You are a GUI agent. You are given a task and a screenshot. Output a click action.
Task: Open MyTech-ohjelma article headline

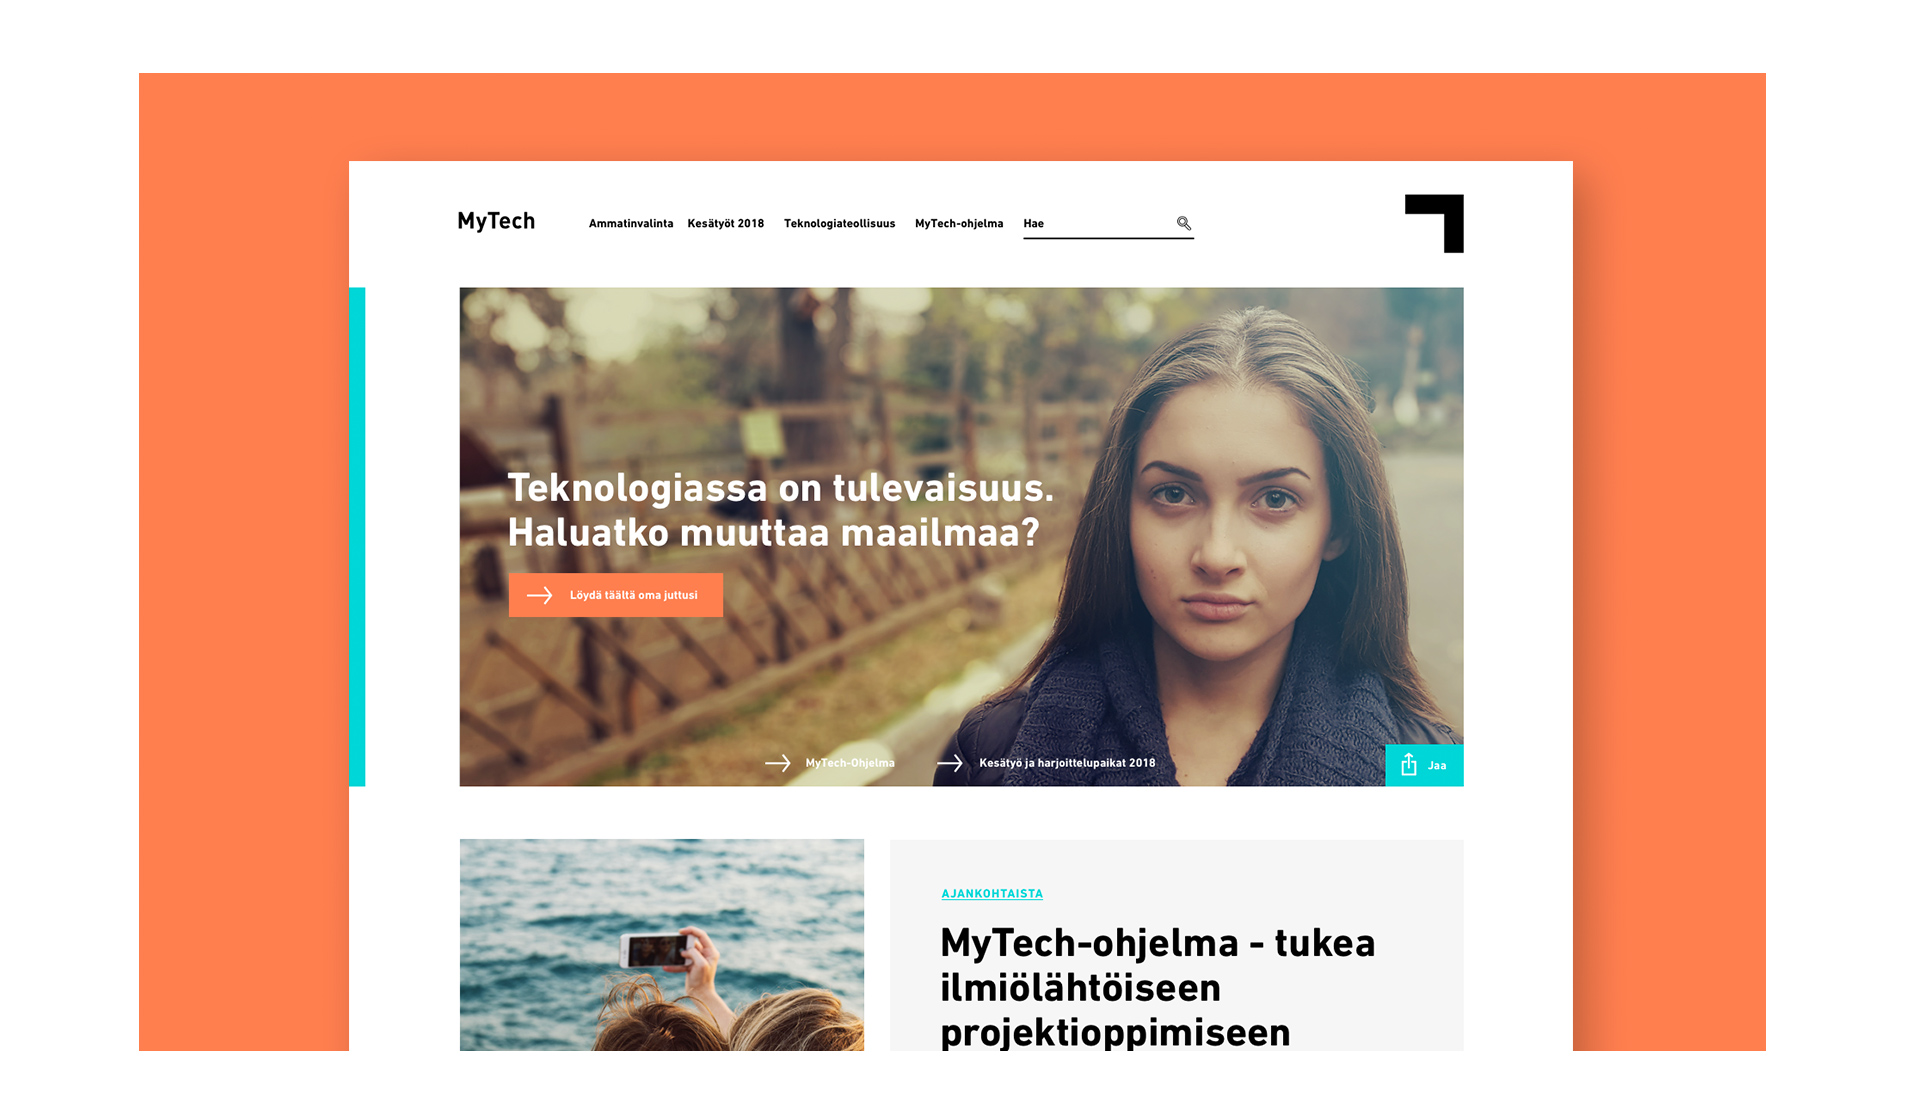coord(1158,988)
